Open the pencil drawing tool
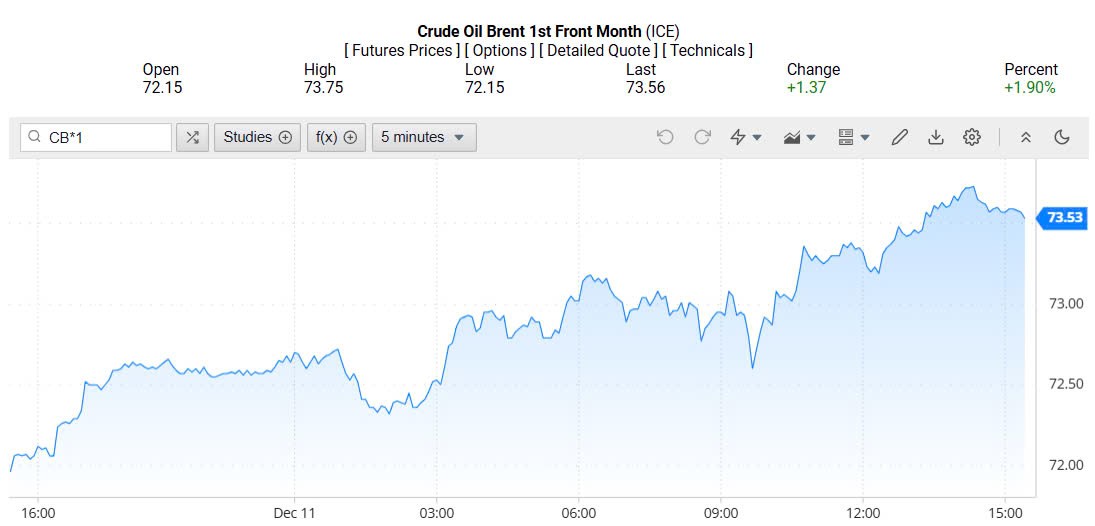1095x526 pixels. [899, 137]
